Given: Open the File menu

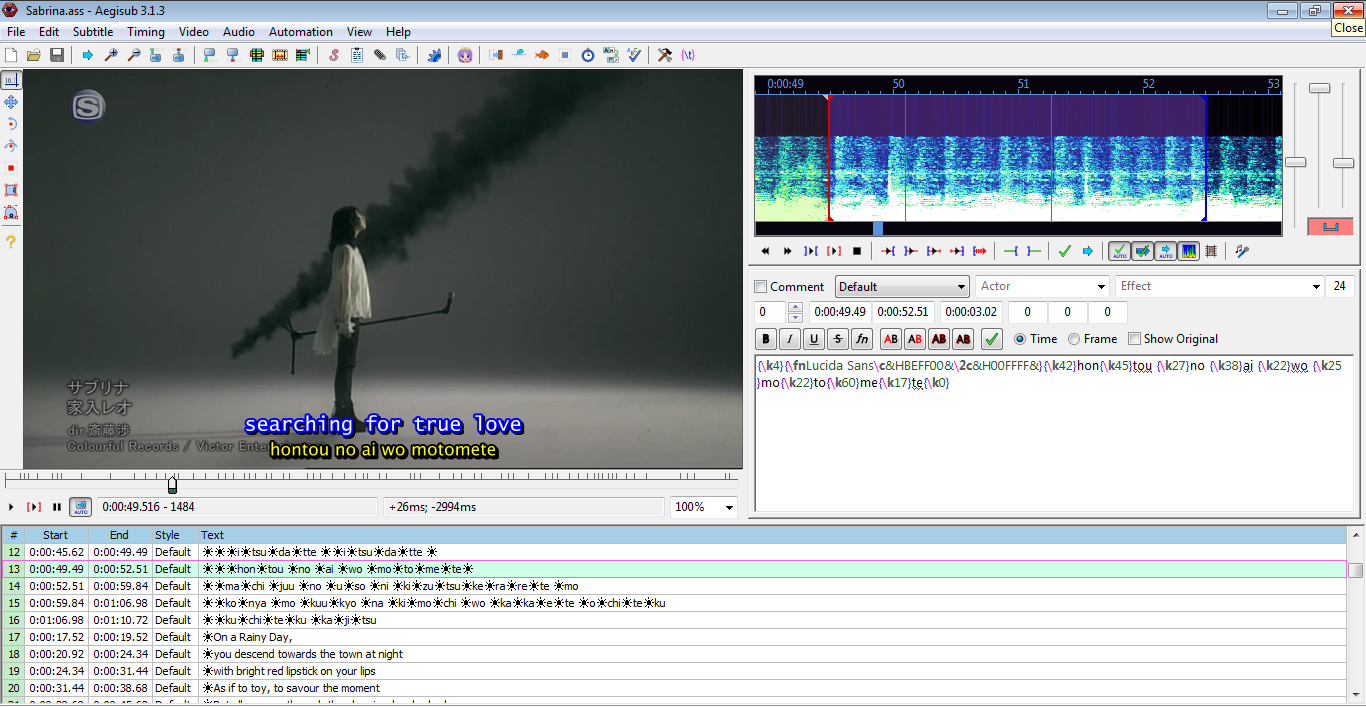Looking at the screenshot, I should pyautogui.click(x=16, y=32).
